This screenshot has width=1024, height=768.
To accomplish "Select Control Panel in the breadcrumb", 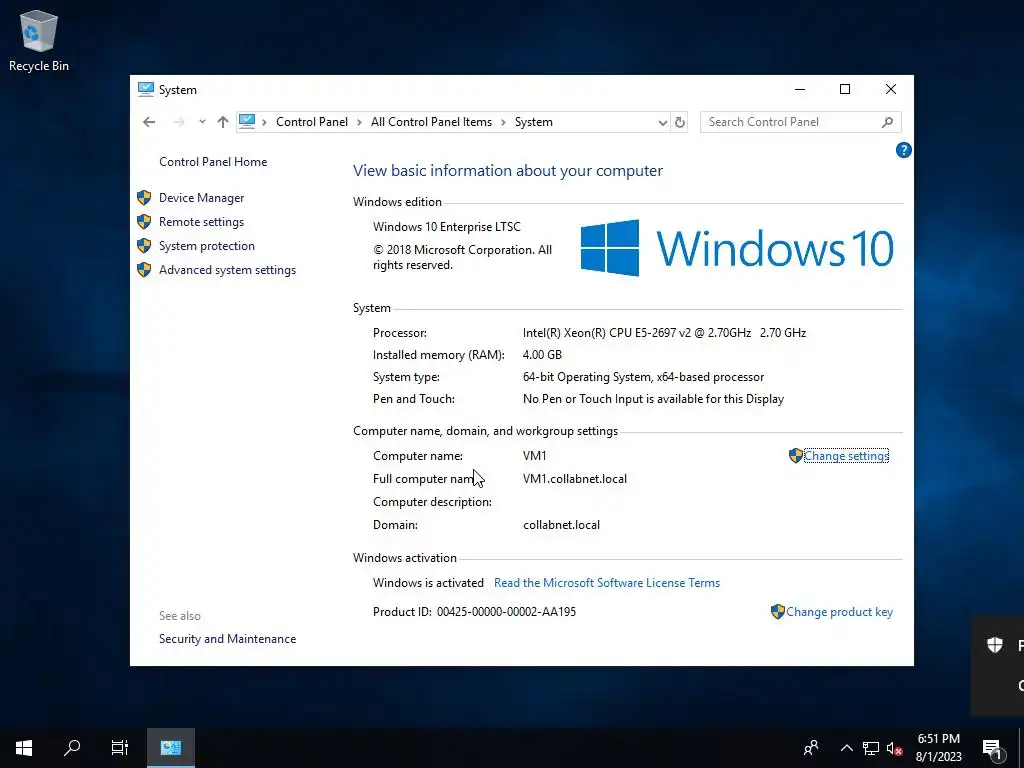I will (x=312, y=122).
